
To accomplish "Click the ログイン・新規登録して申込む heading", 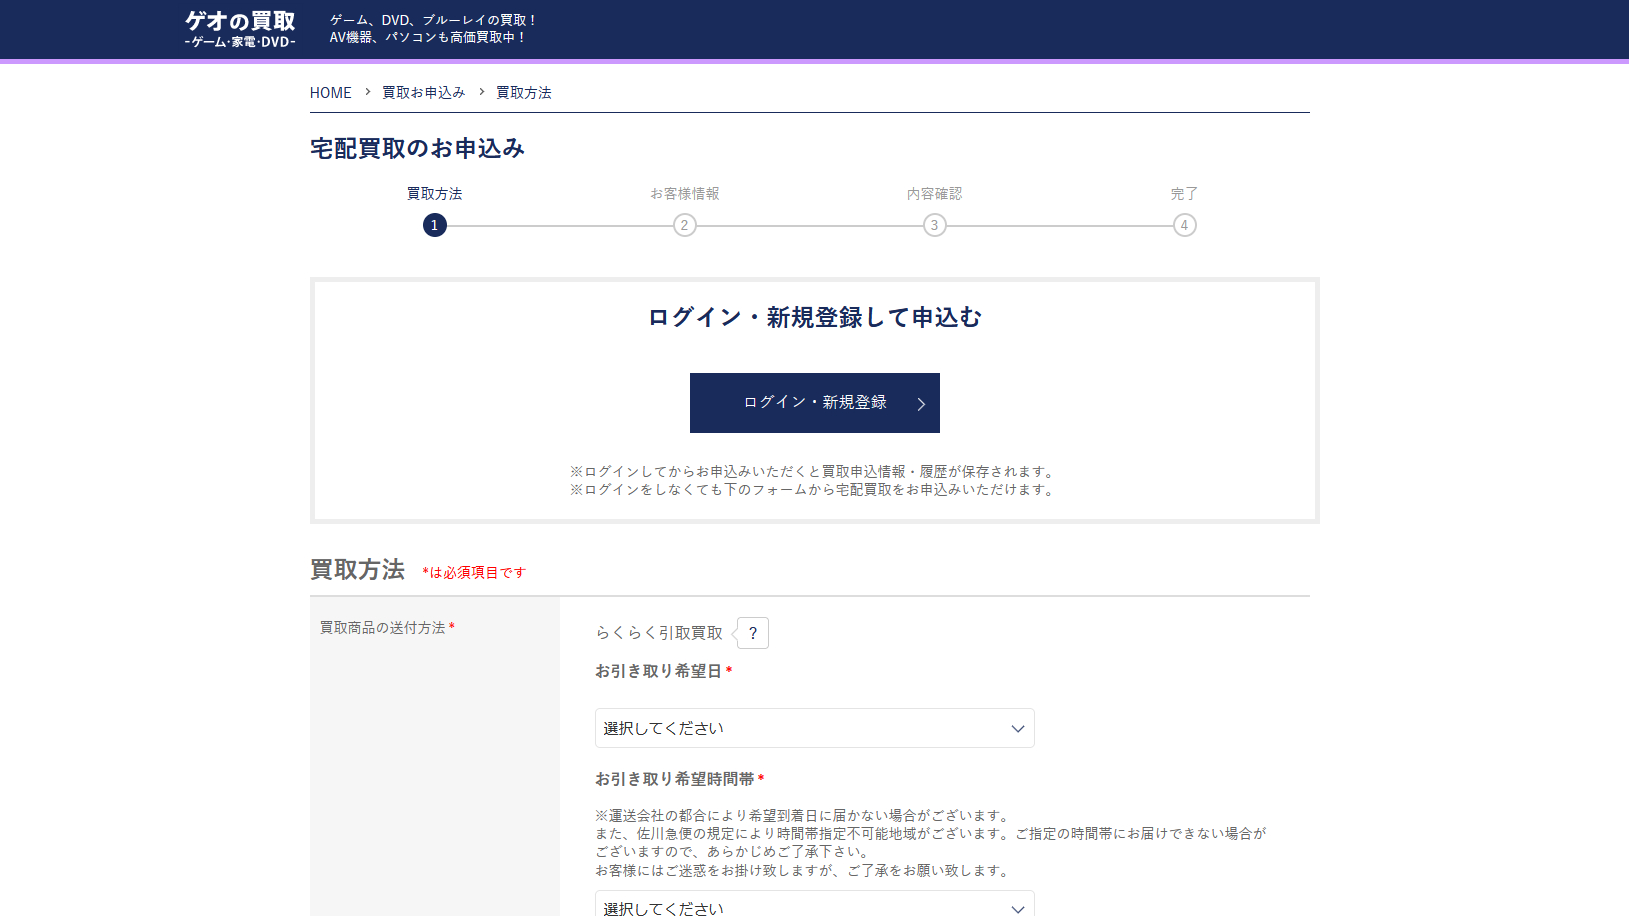I will 815,317.
